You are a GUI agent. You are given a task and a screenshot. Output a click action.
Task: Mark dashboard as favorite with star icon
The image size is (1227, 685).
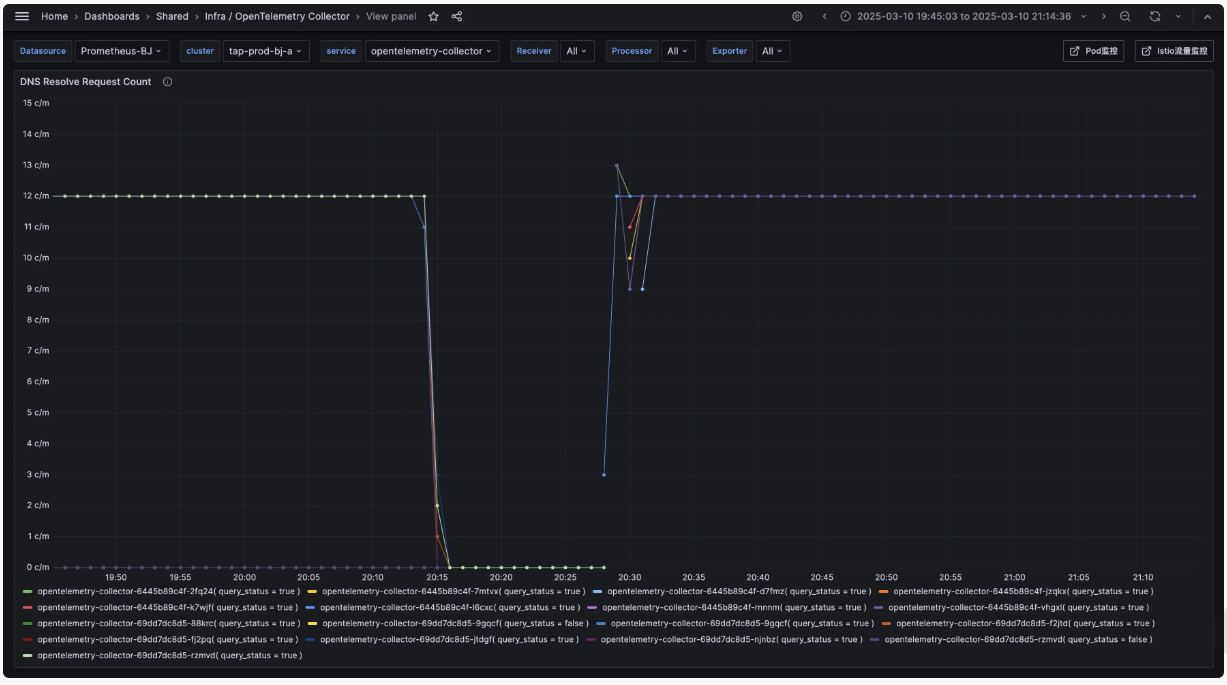click(x=433, y=16)
